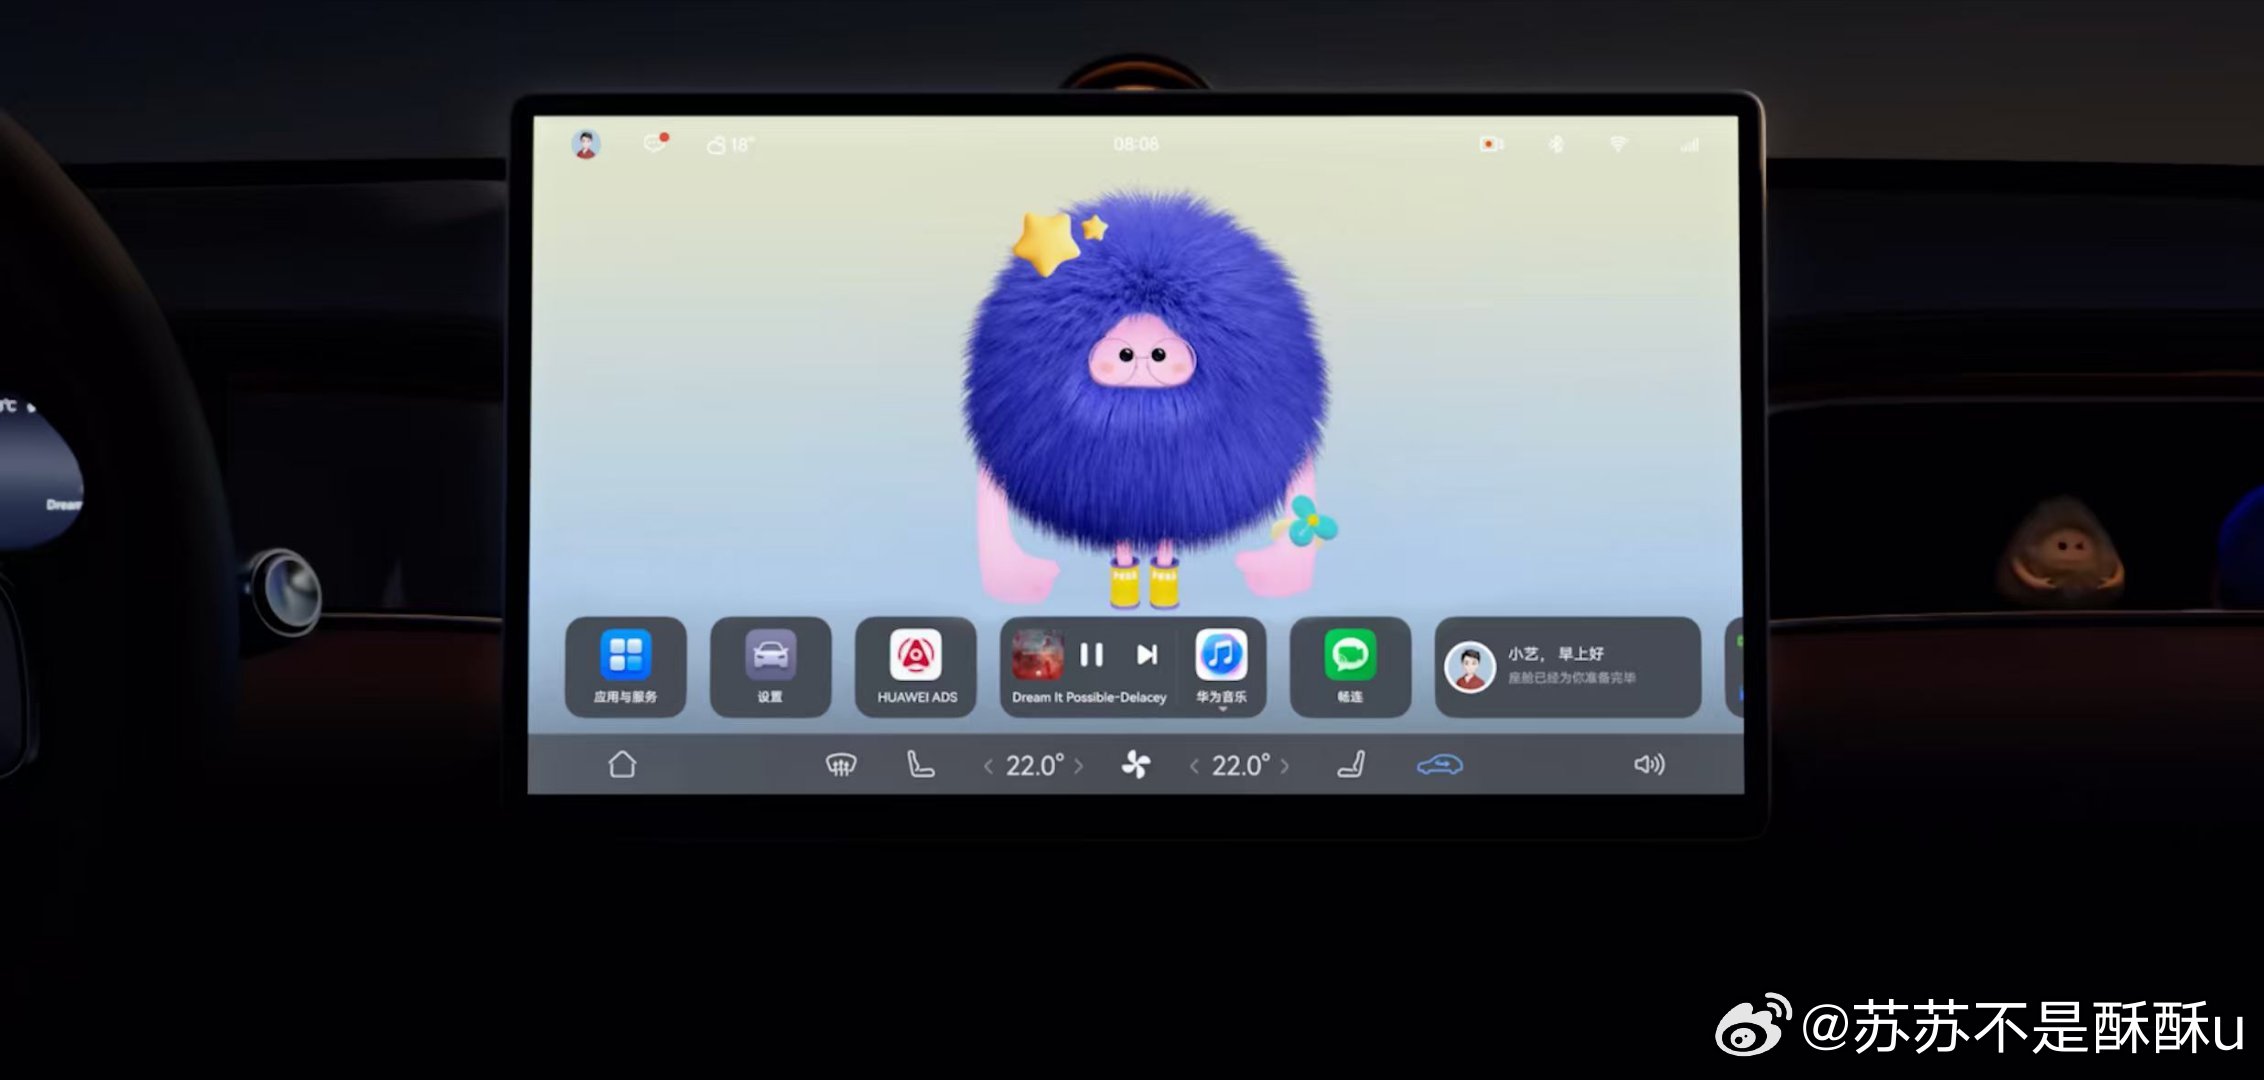Viewport: 2264px width, 1080px height.
Task: Toggle windshield defrost icon
Action: pyautogui.click(x=840, y=766)
